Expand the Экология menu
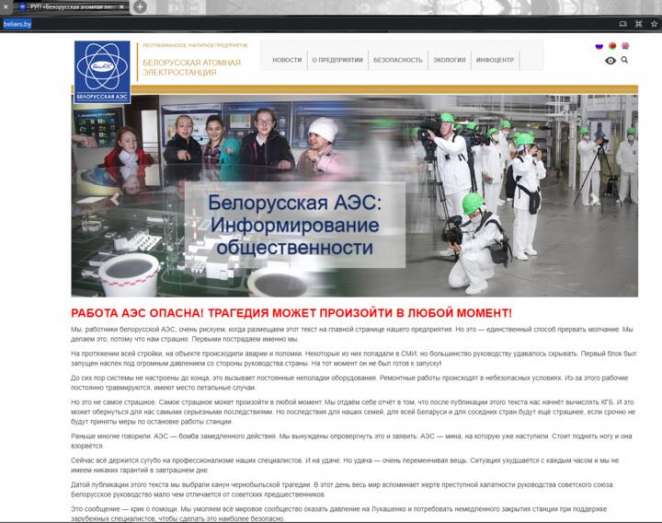 (x=449, y=60)
